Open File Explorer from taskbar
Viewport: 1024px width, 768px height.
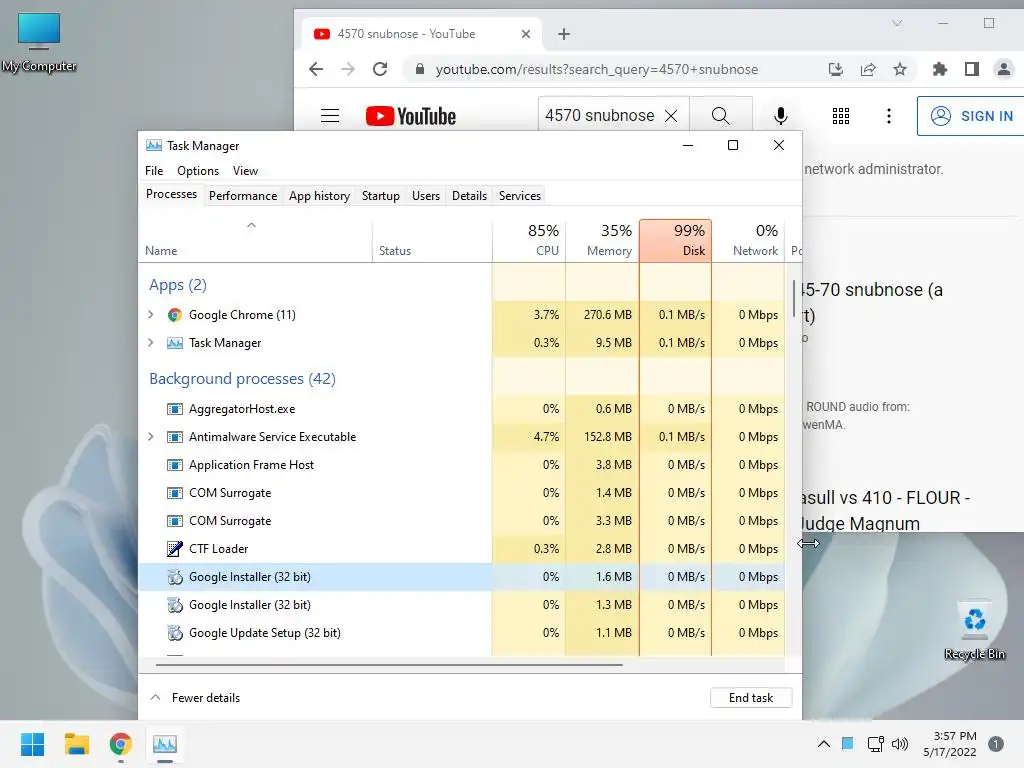point(76,744)
